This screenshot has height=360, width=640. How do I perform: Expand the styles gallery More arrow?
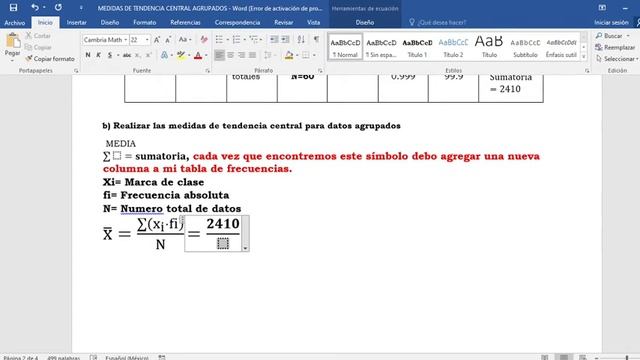click(584, 57)
